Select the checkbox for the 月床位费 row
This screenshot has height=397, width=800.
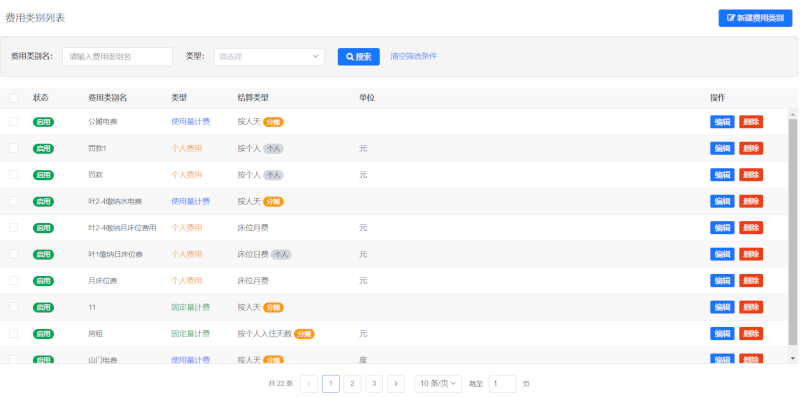[14, 280]
